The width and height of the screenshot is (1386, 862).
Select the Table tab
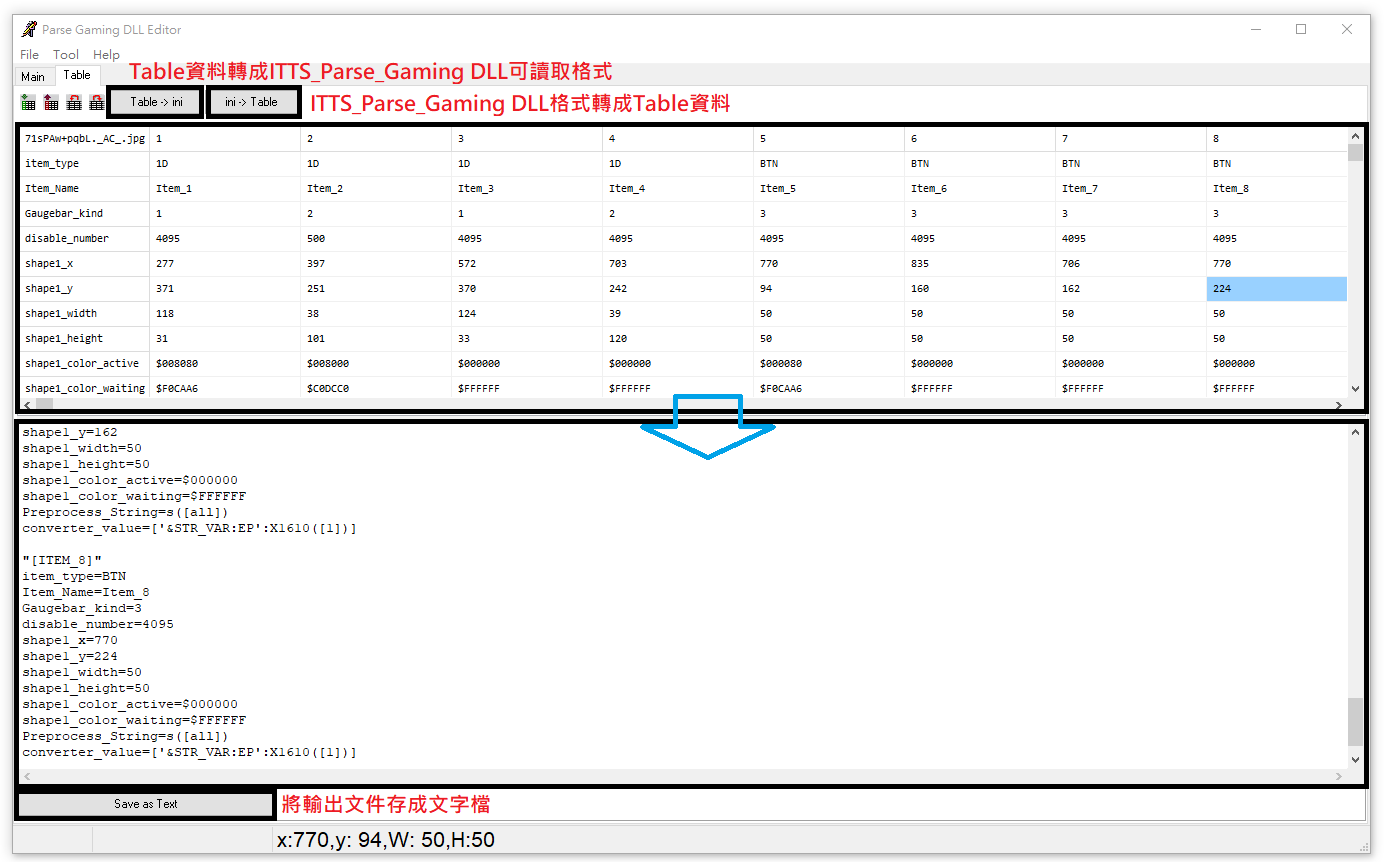(77, 75)
